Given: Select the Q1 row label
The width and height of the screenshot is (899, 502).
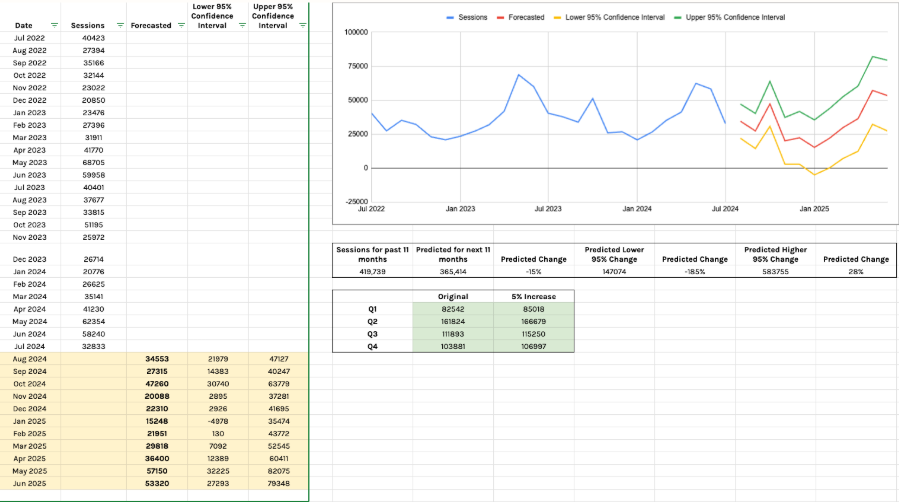Looking at the screenshot, I should coord(373,309).
